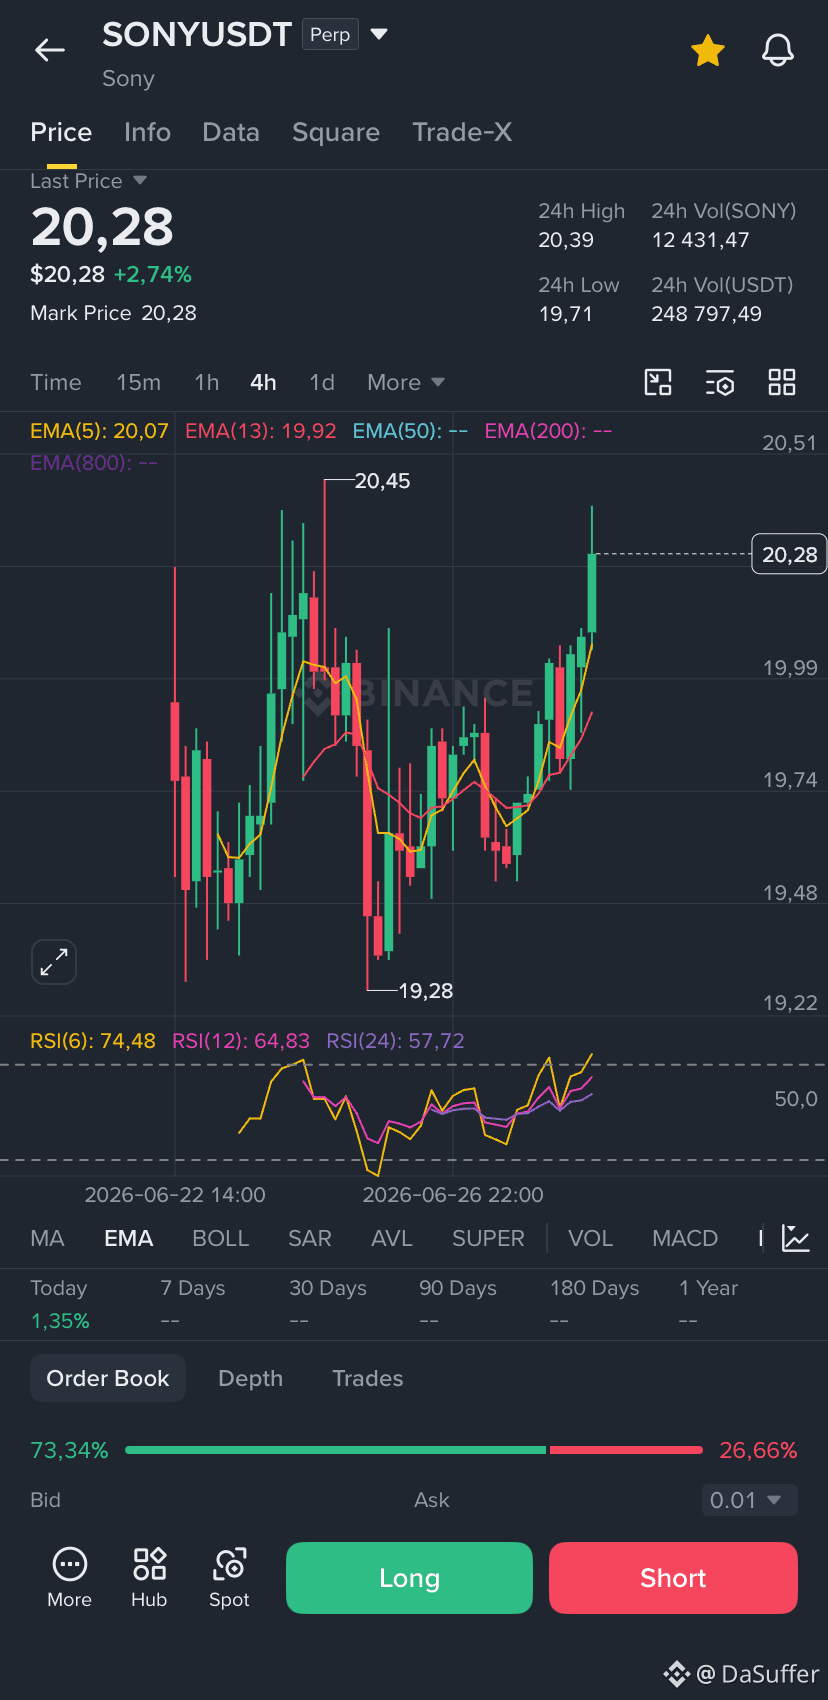Open the Order Book tab

(108, 1378)
